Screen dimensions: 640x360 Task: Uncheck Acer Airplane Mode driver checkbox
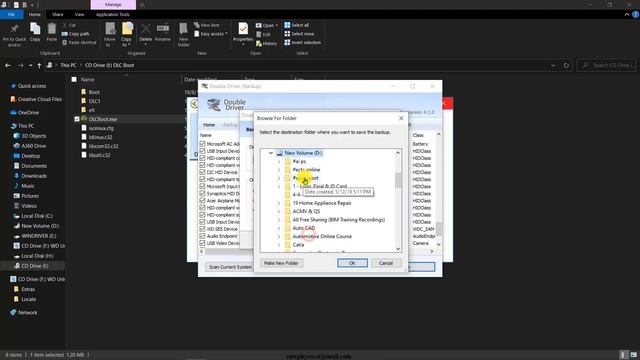(x=202, y=200)
